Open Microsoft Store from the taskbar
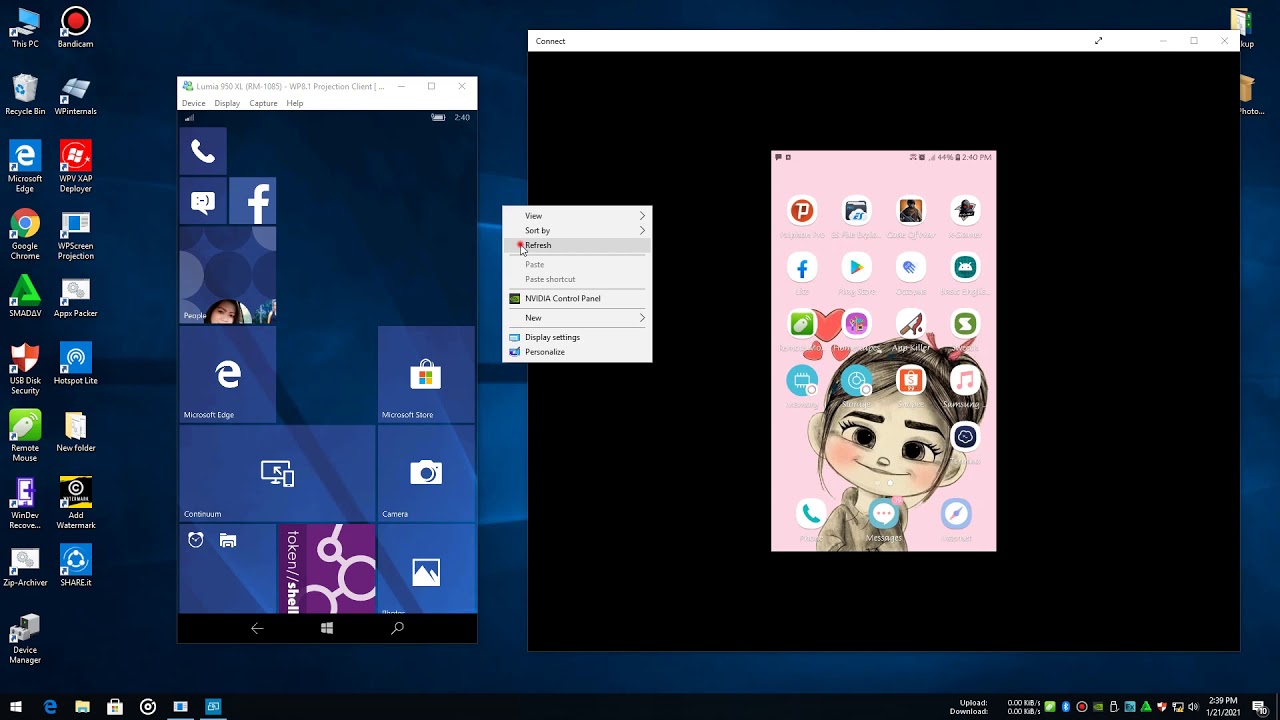Viewport: 1280px width, 720px height. [x=115, y=707]
